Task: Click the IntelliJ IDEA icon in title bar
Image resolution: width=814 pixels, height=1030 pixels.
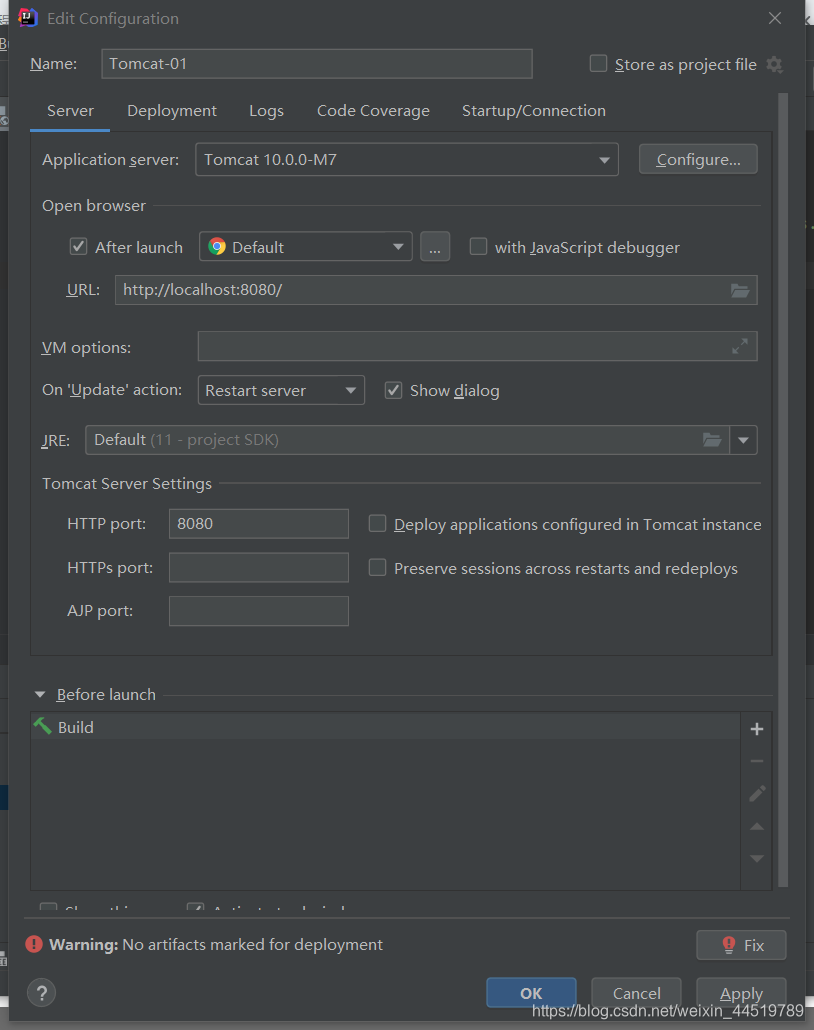Action: 28,18
